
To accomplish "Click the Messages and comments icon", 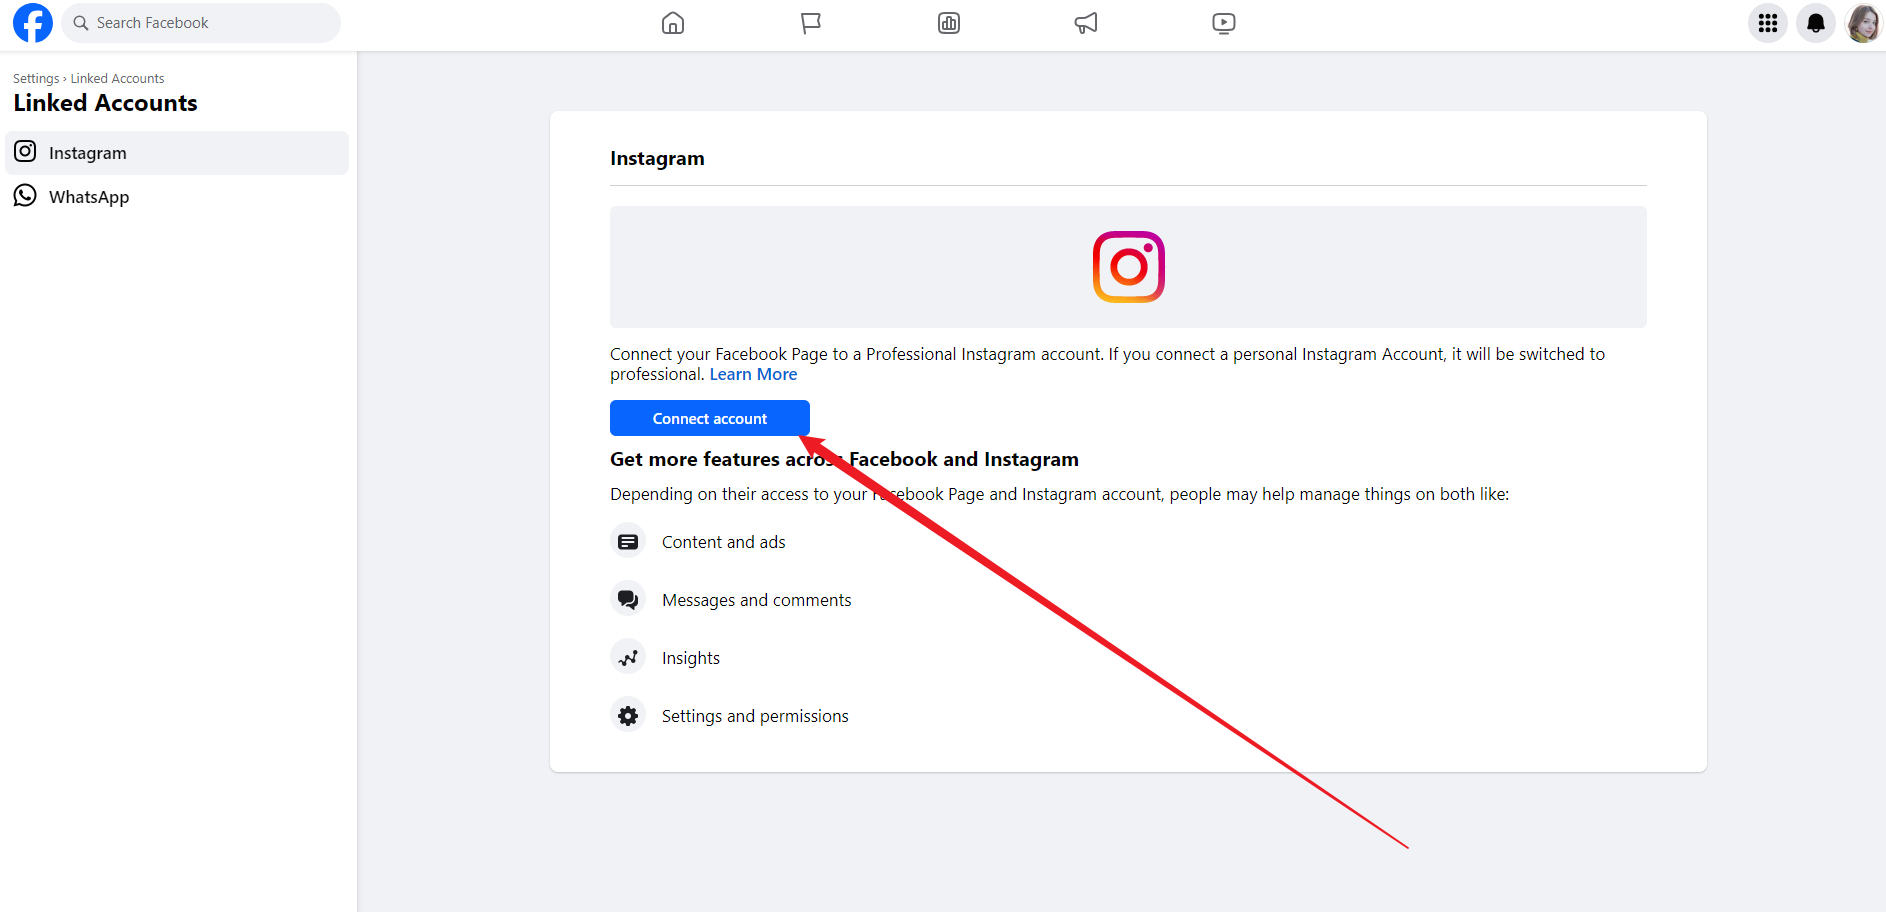I will (x=628, y=599).
